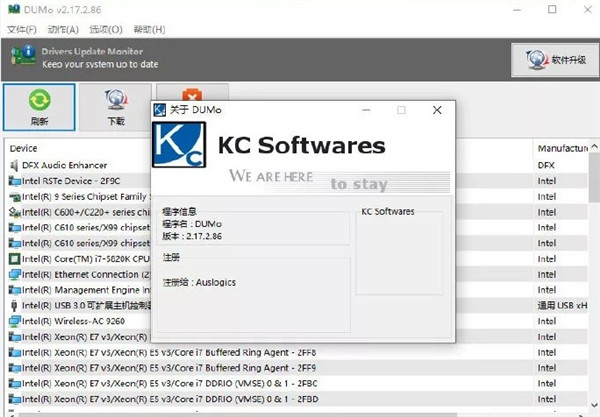The image size is (600, 417).
Task: Click the DUMo title bar app icon
Action: click(x=14, y=9)
